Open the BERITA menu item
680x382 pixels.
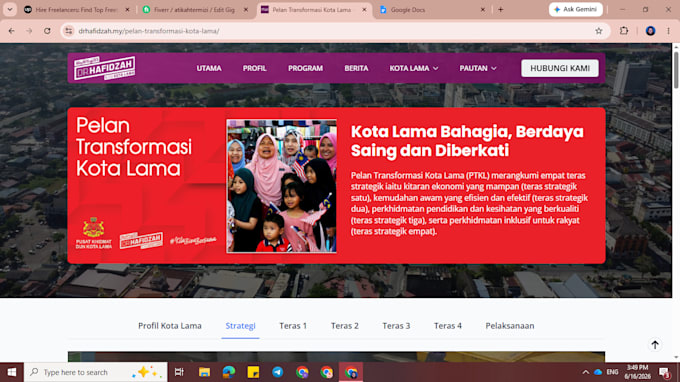coord(356,68)
